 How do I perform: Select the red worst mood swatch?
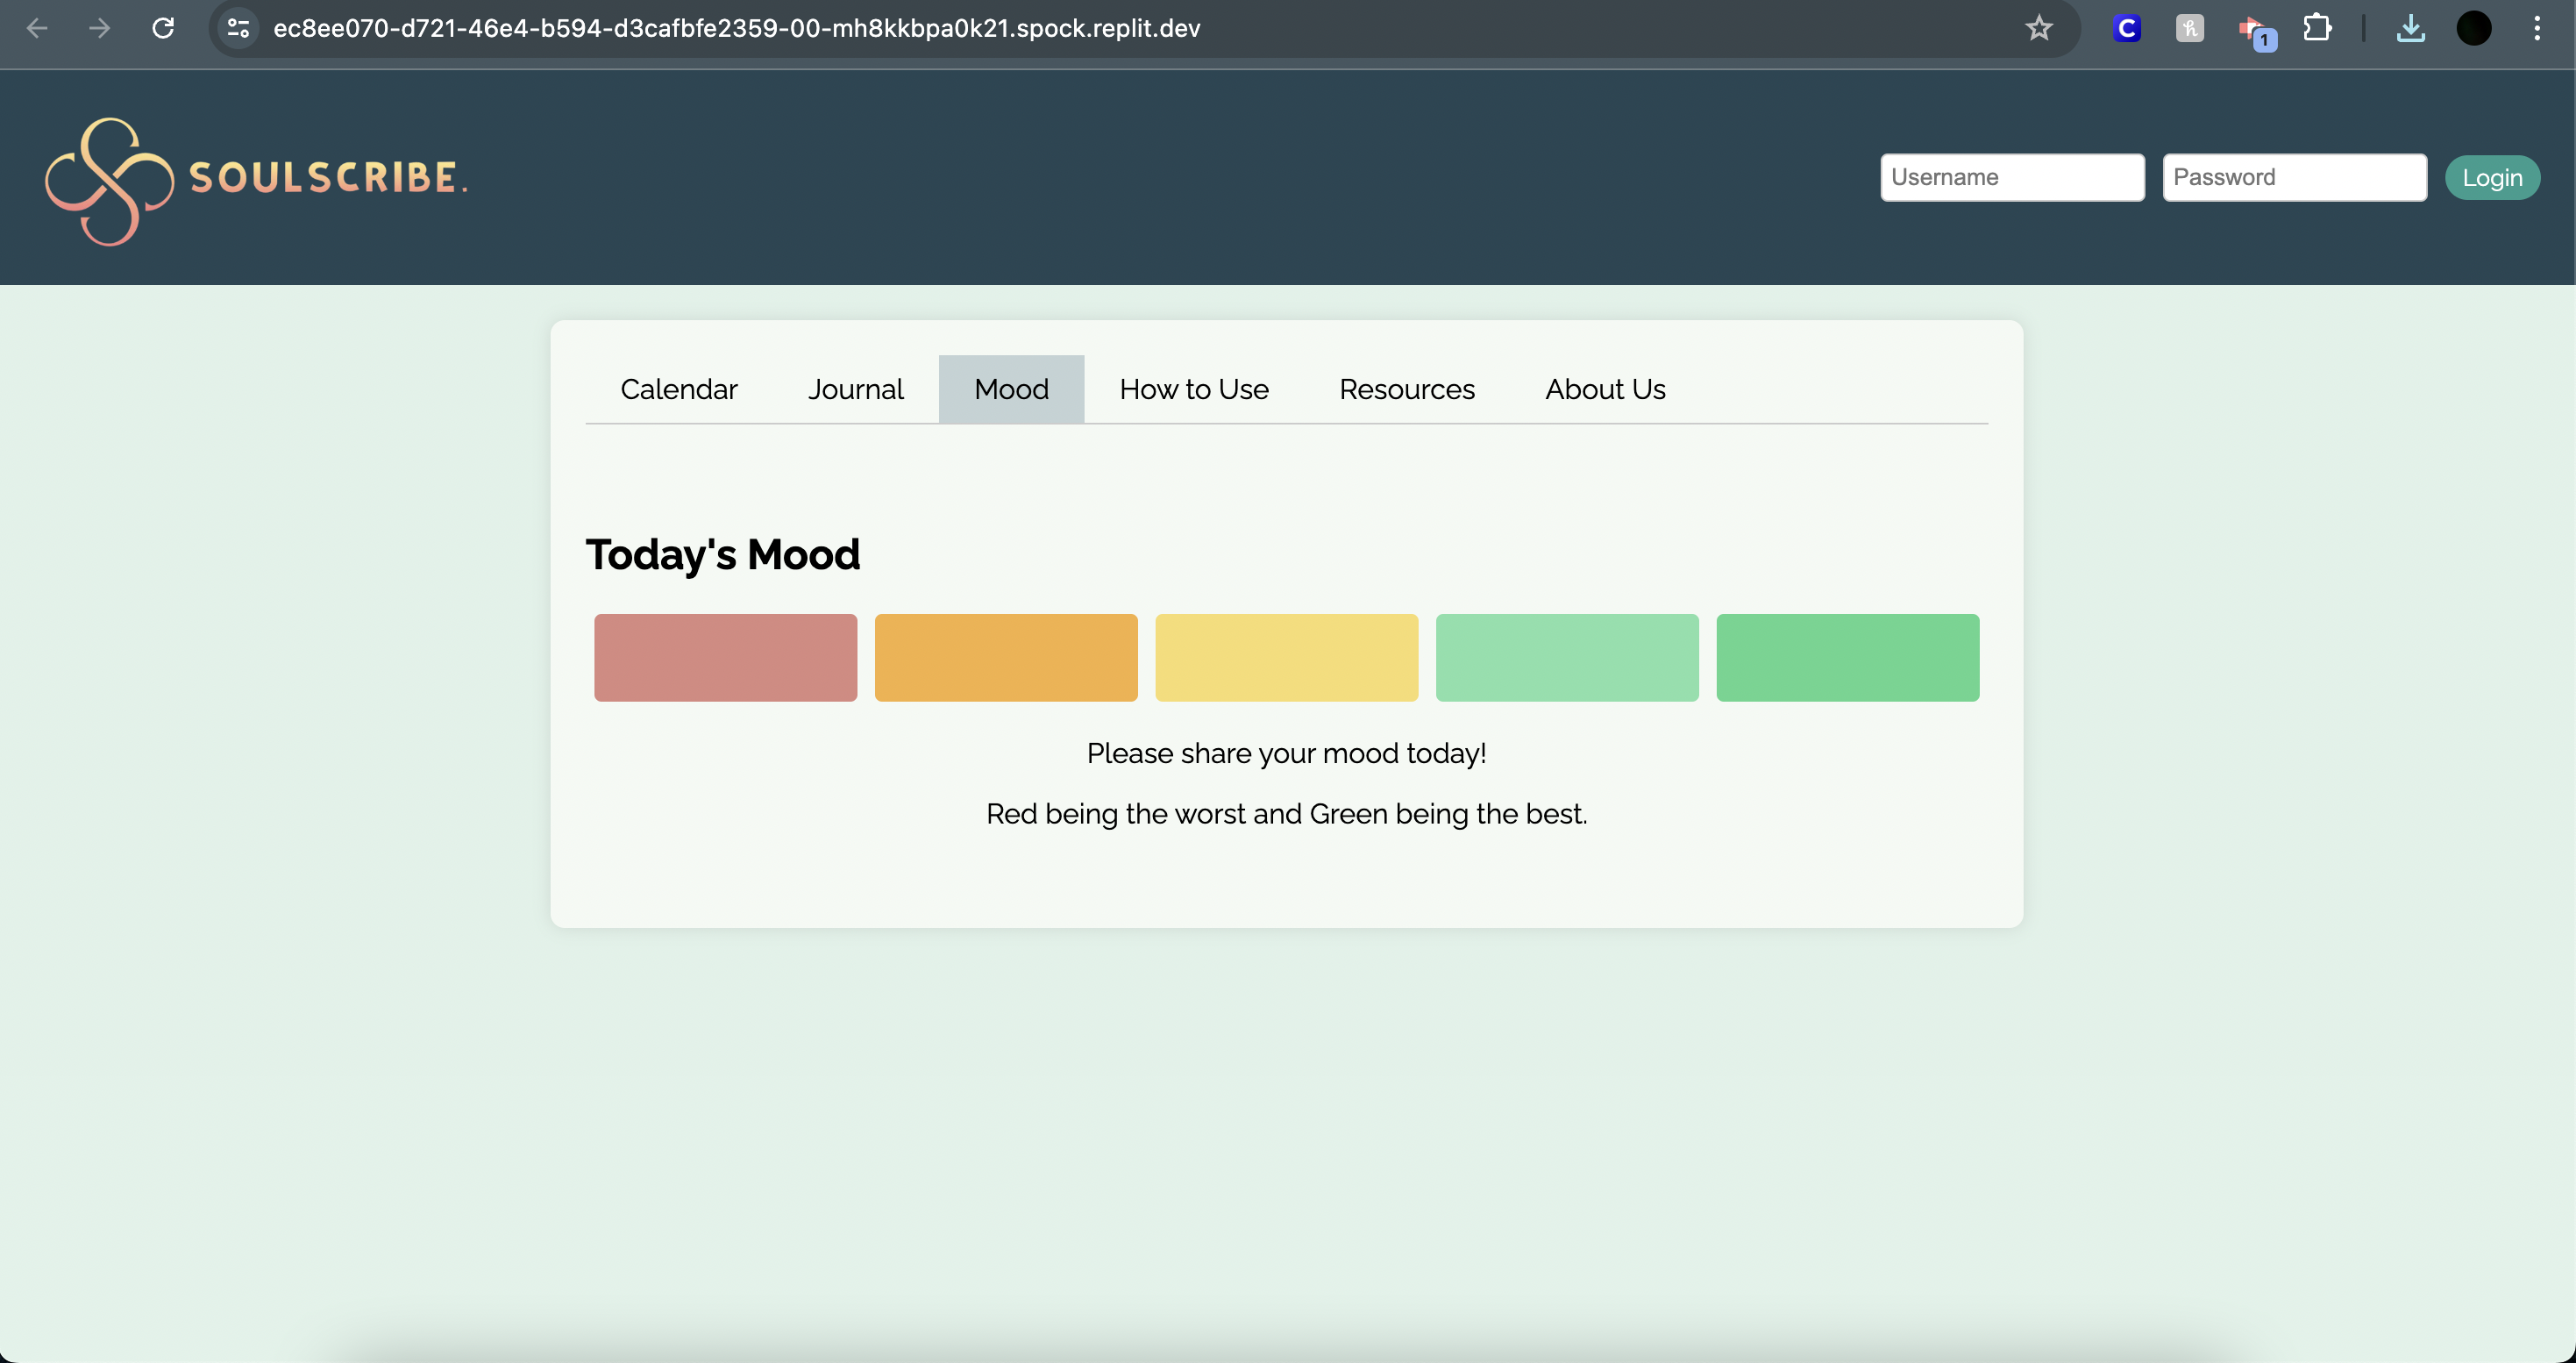click(x=725, y=657)
